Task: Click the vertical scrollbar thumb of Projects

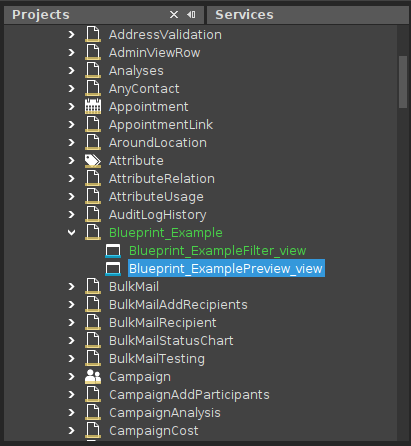Action: [x=403, y=82]
